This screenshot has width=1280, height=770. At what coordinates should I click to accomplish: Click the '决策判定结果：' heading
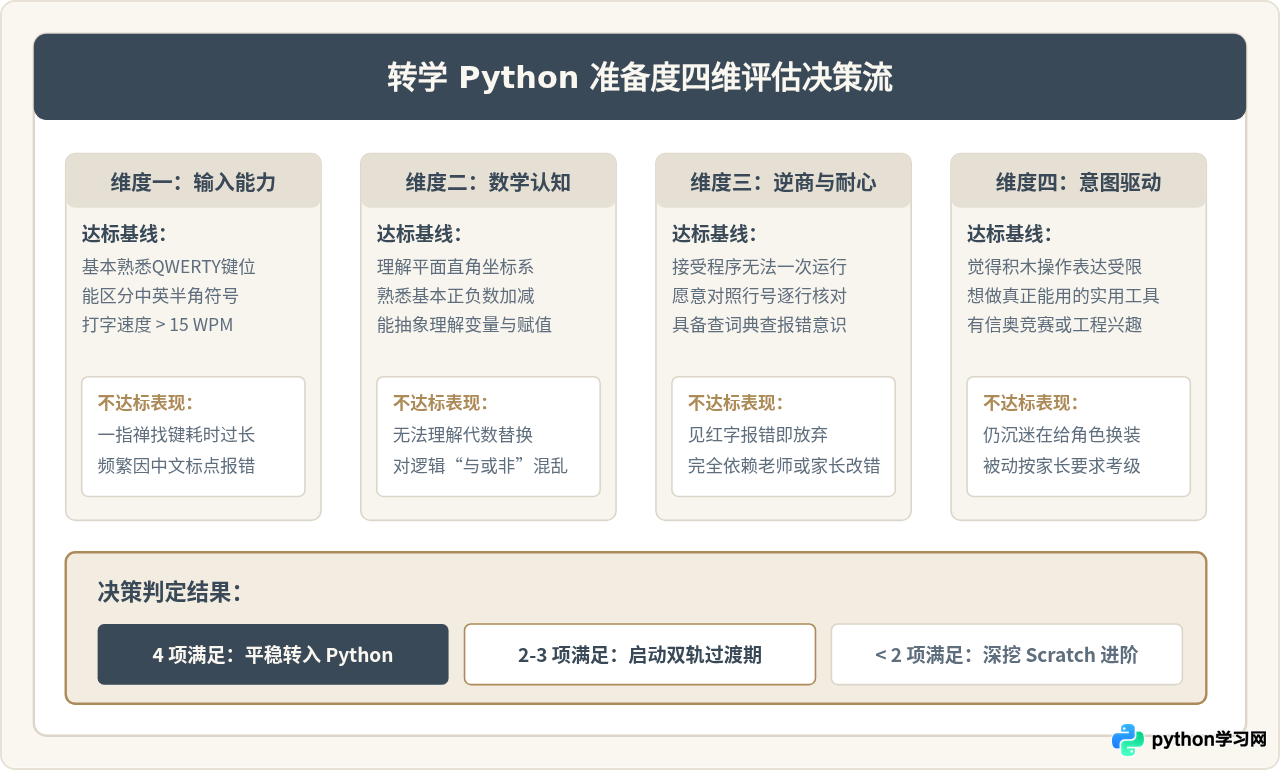170,591
